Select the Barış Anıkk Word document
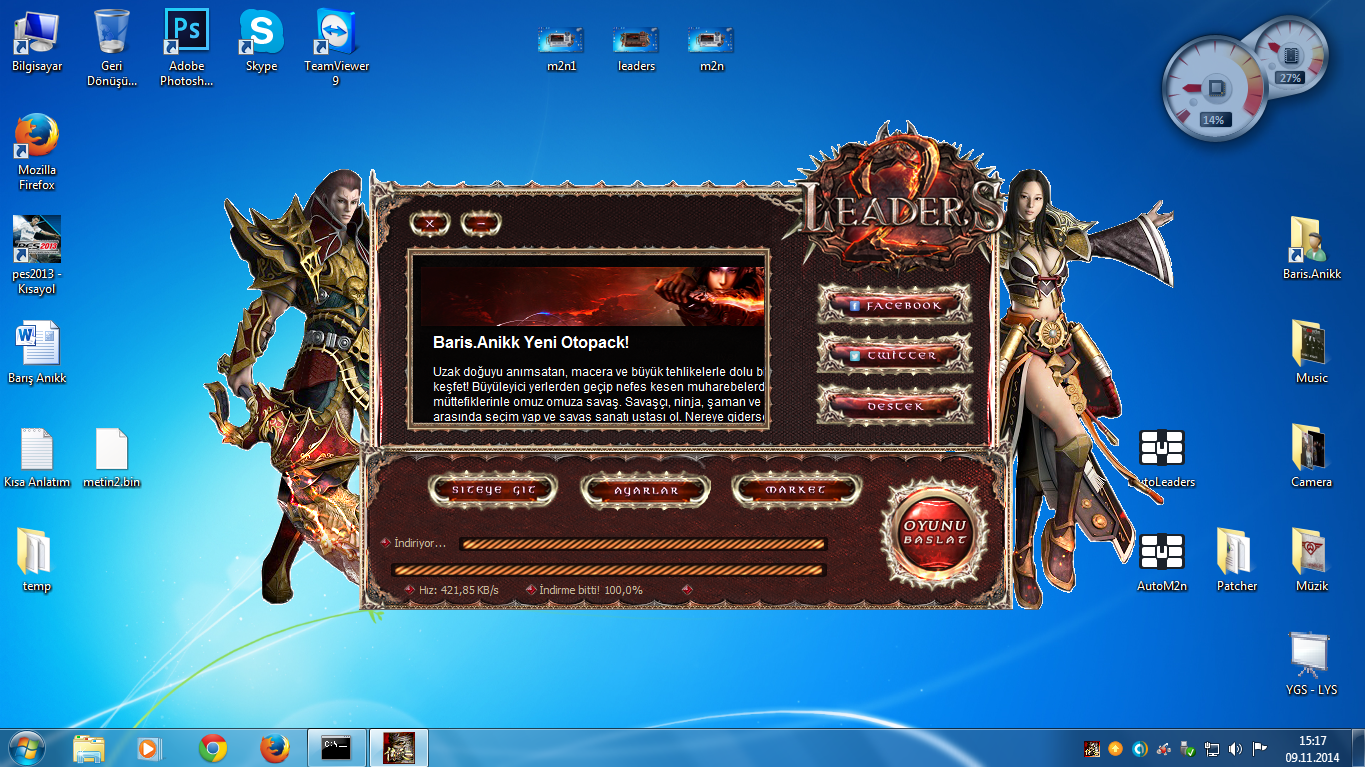 tap(37, 352)
